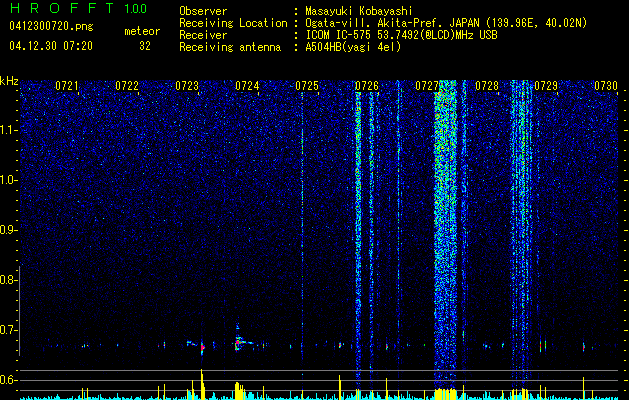The width and height of the screenshot is (629, 400).
Task: Click time marker 0730
Action: (606, 85)
